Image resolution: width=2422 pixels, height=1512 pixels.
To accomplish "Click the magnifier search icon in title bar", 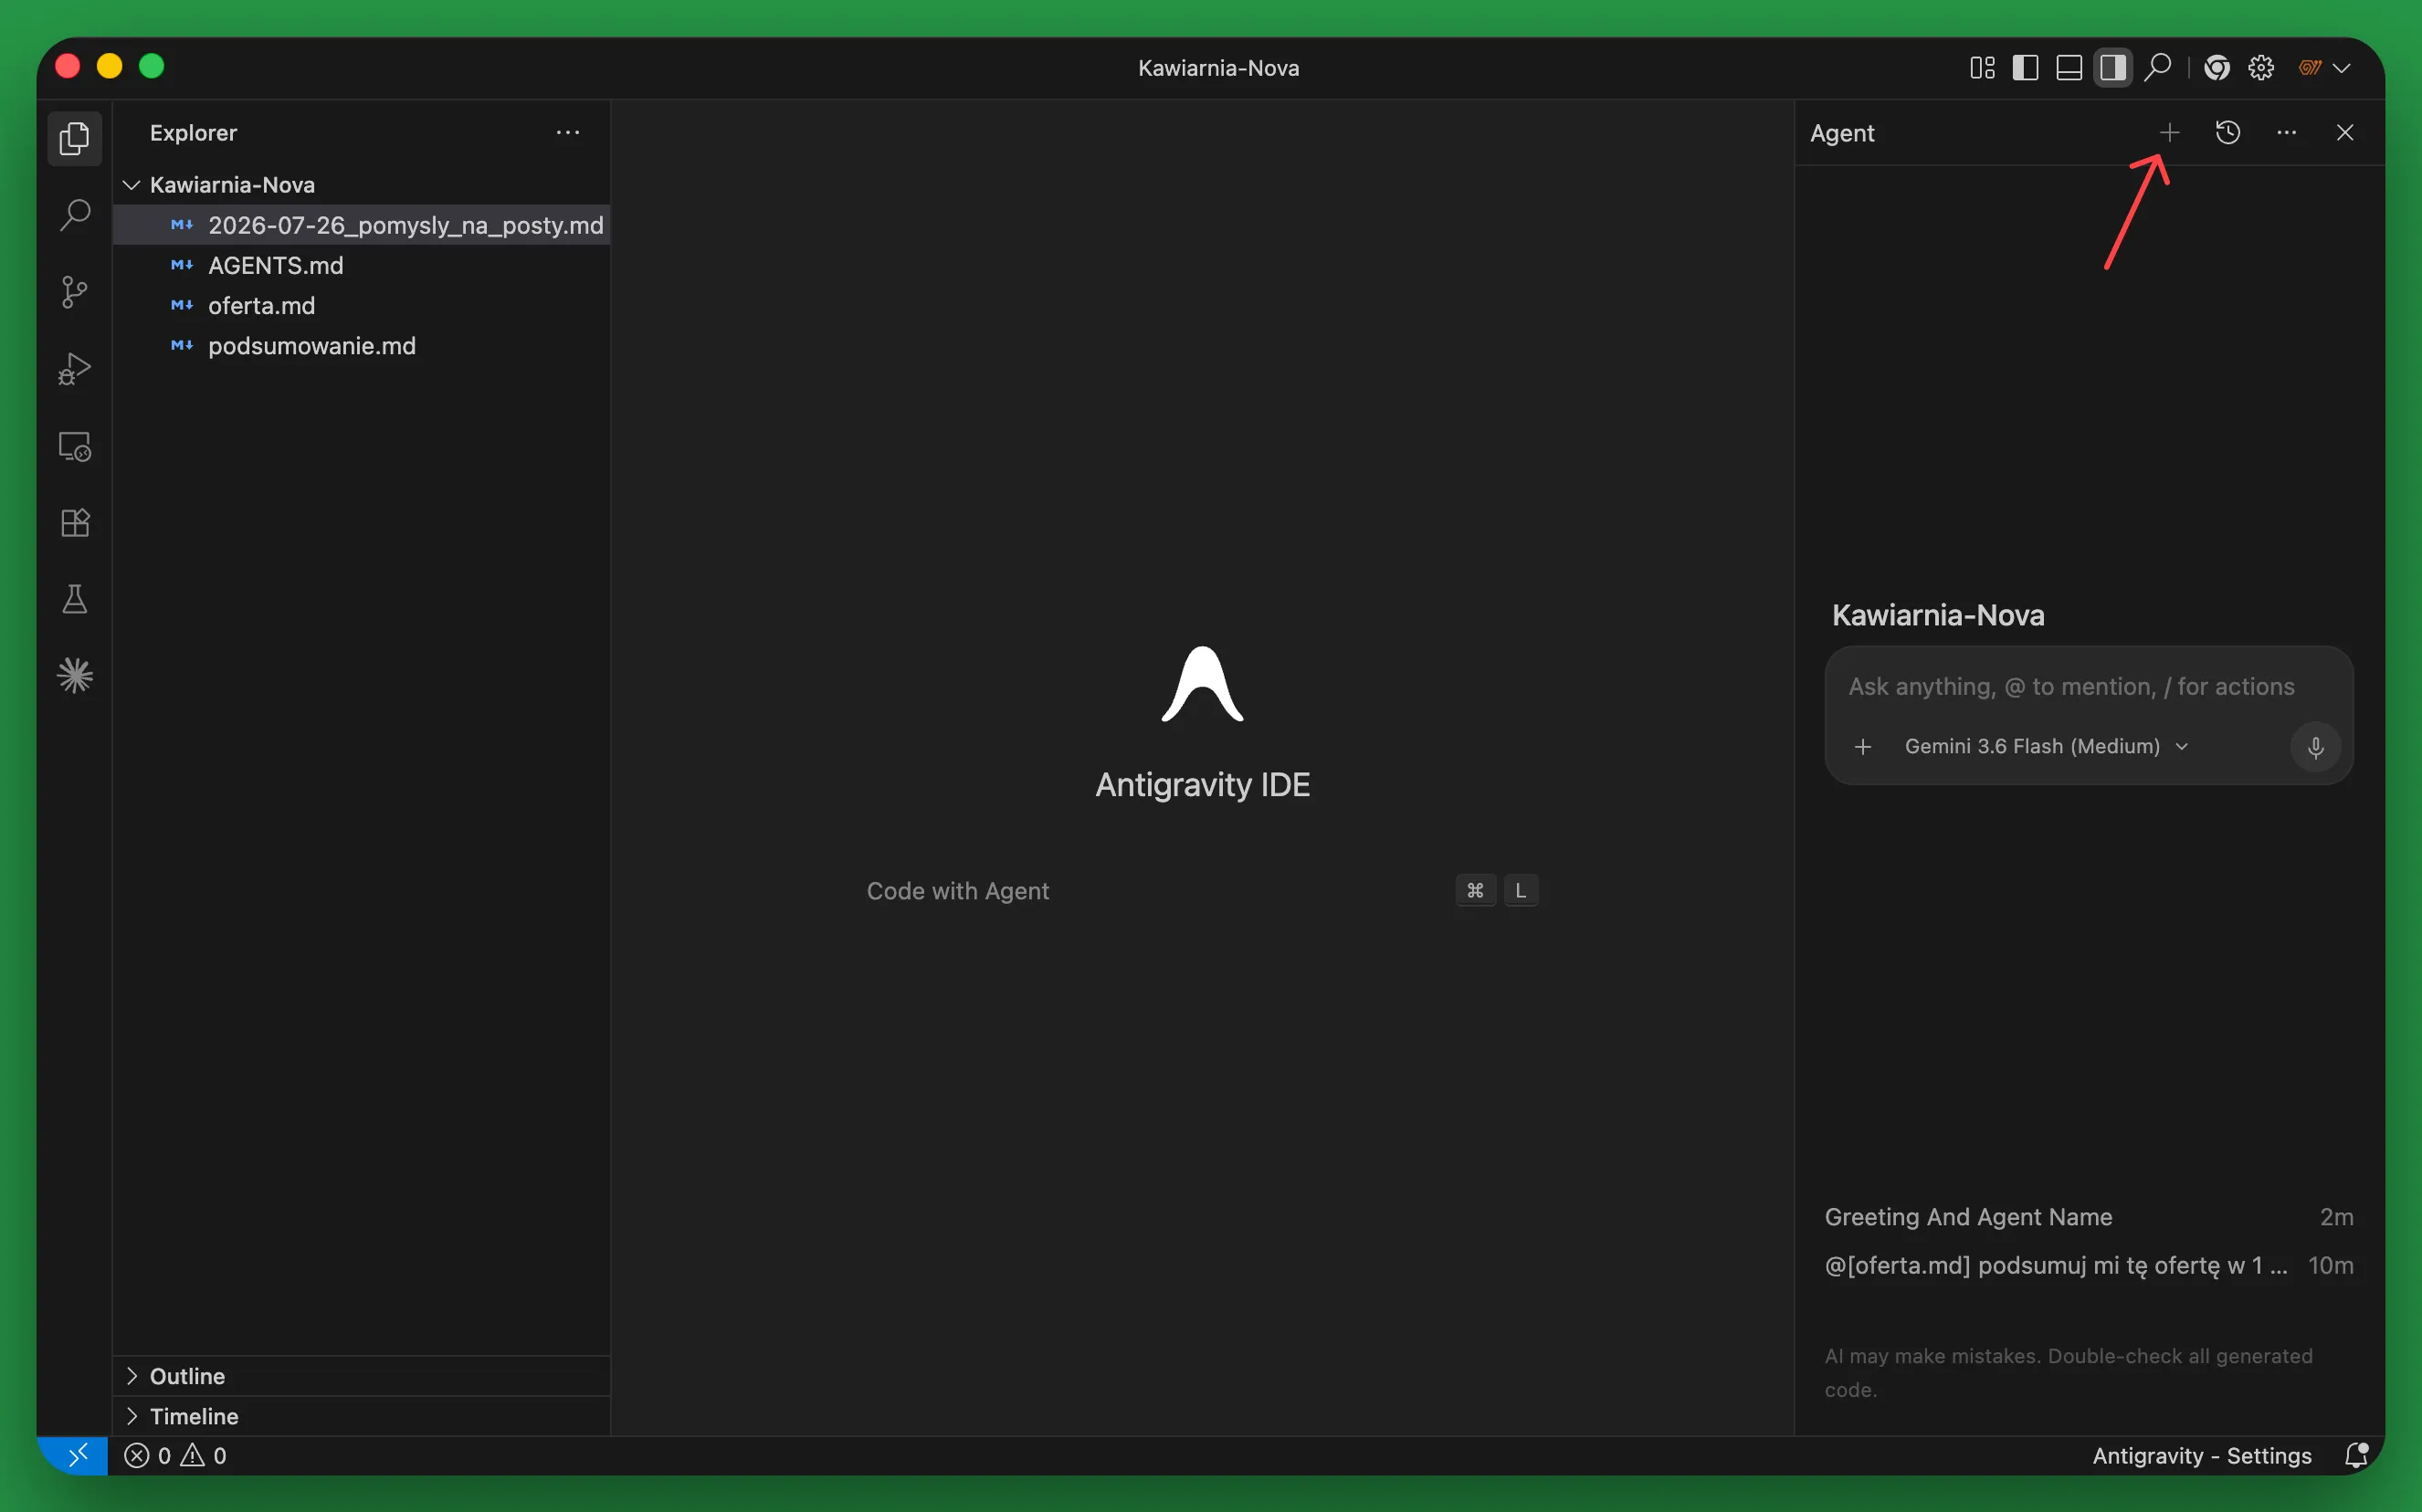I will [x=2158, y=68].
